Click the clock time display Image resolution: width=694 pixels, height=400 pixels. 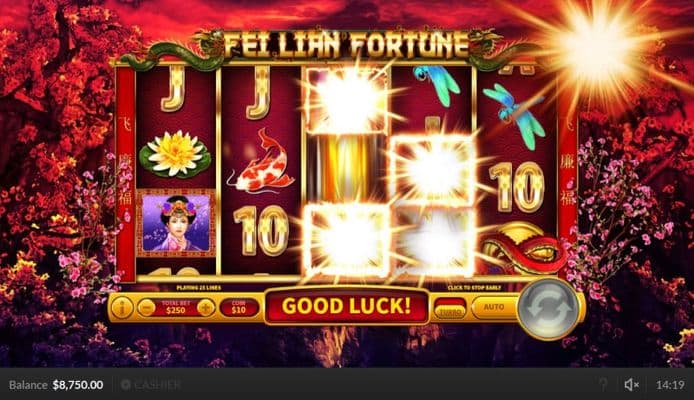[670, 385]
